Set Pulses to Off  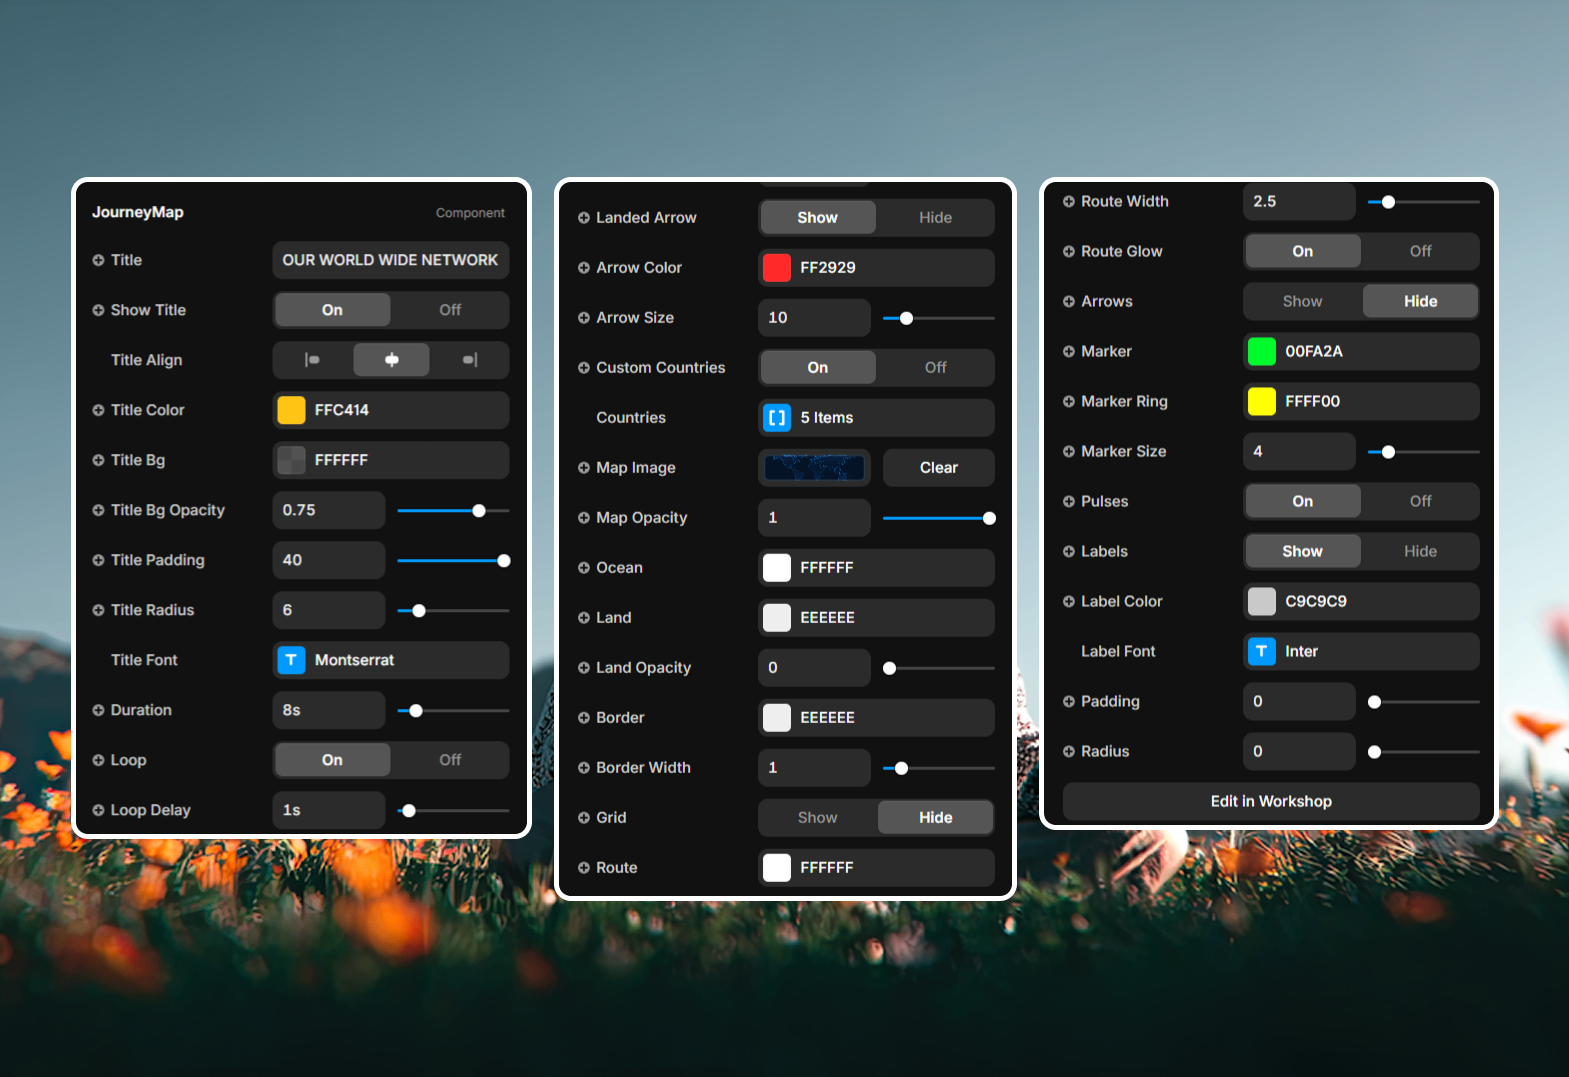(x=1420, y=501)
